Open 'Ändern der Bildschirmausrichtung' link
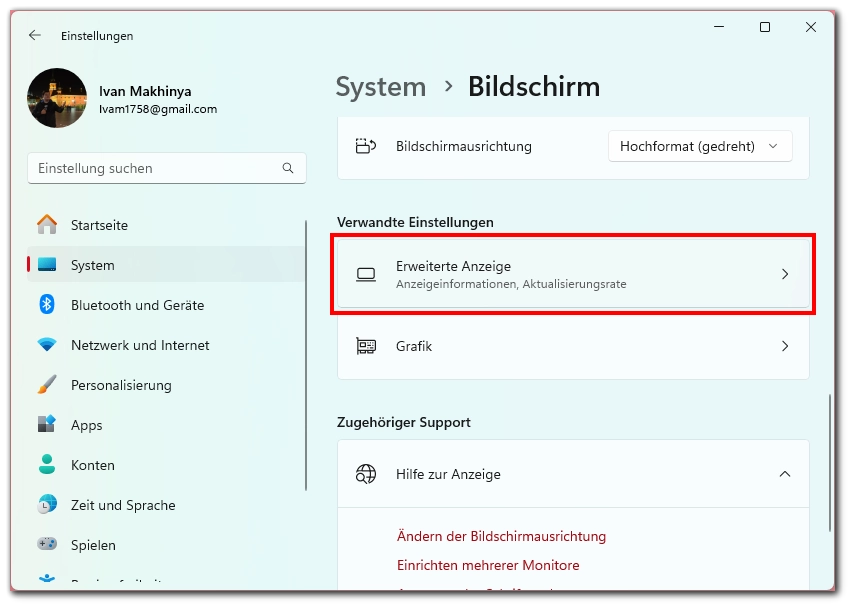 click(501, 537)
